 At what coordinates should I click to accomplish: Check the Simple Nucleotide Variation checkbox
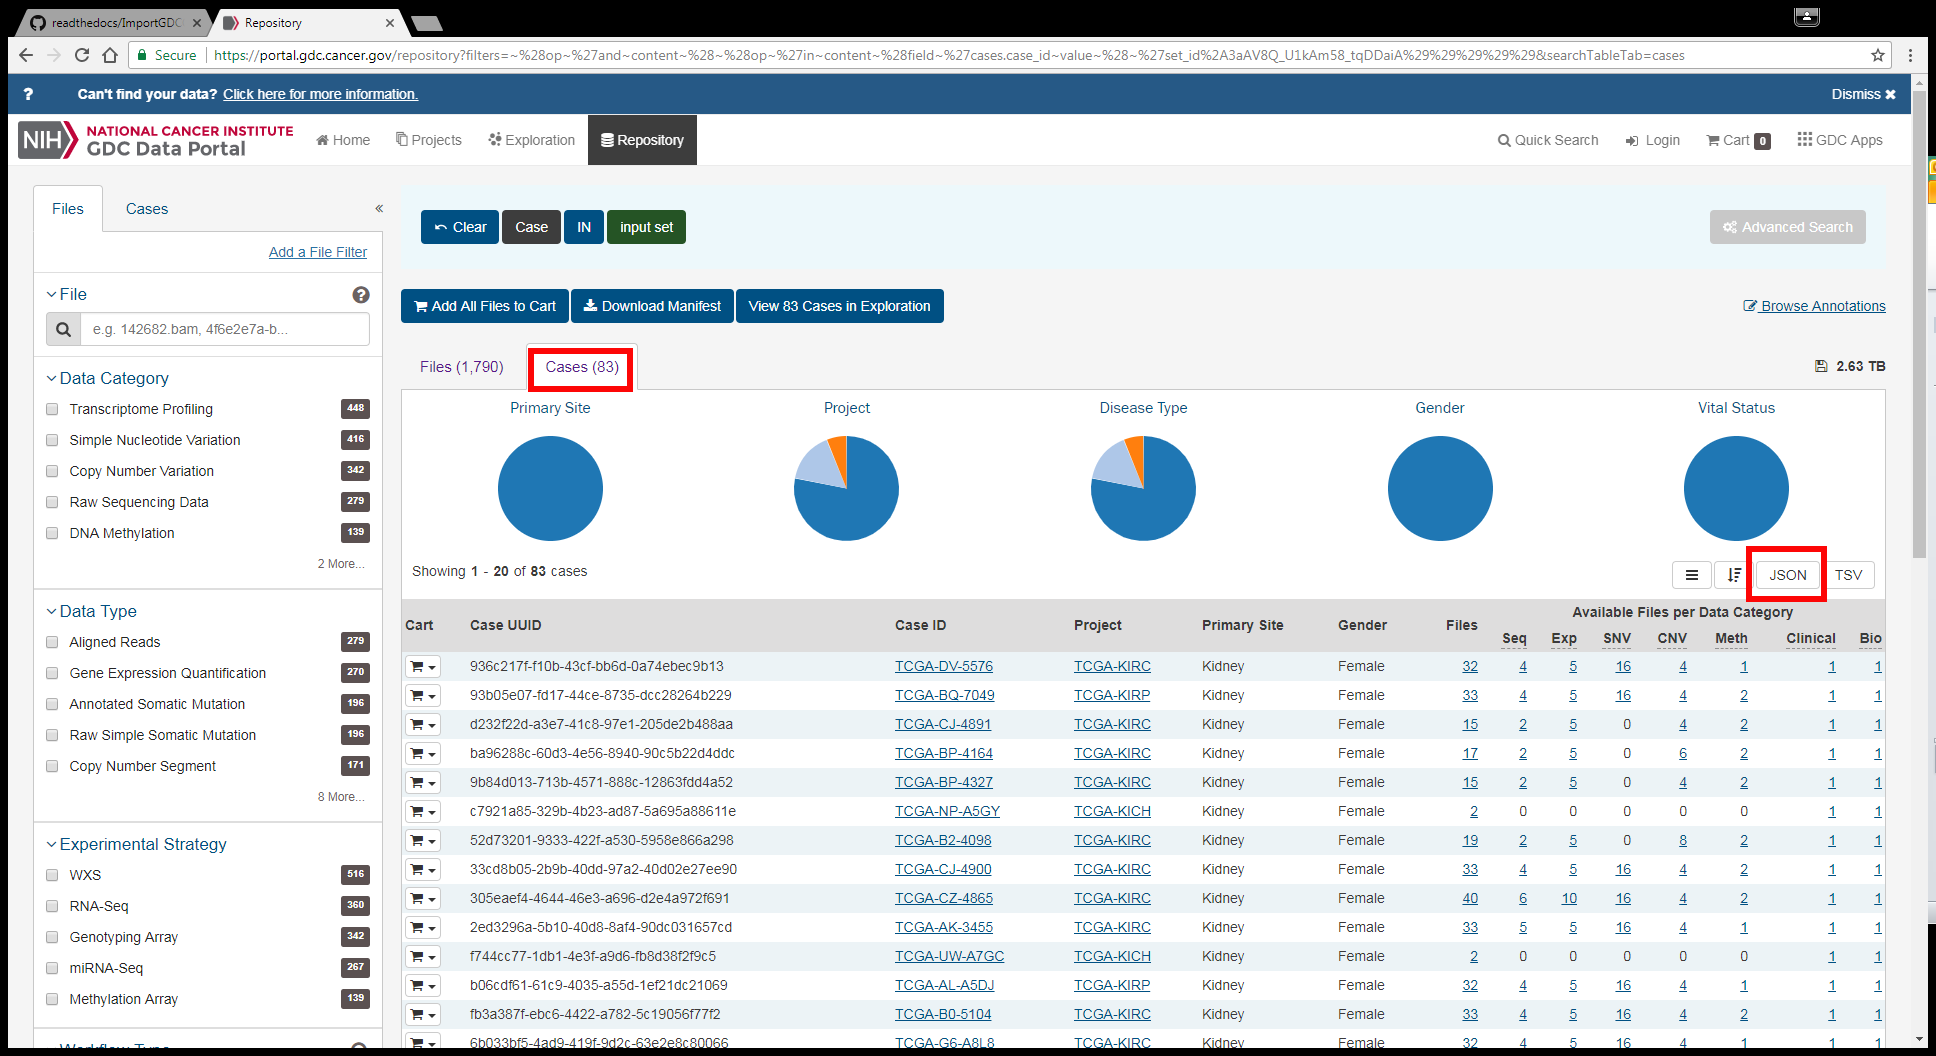52,440
